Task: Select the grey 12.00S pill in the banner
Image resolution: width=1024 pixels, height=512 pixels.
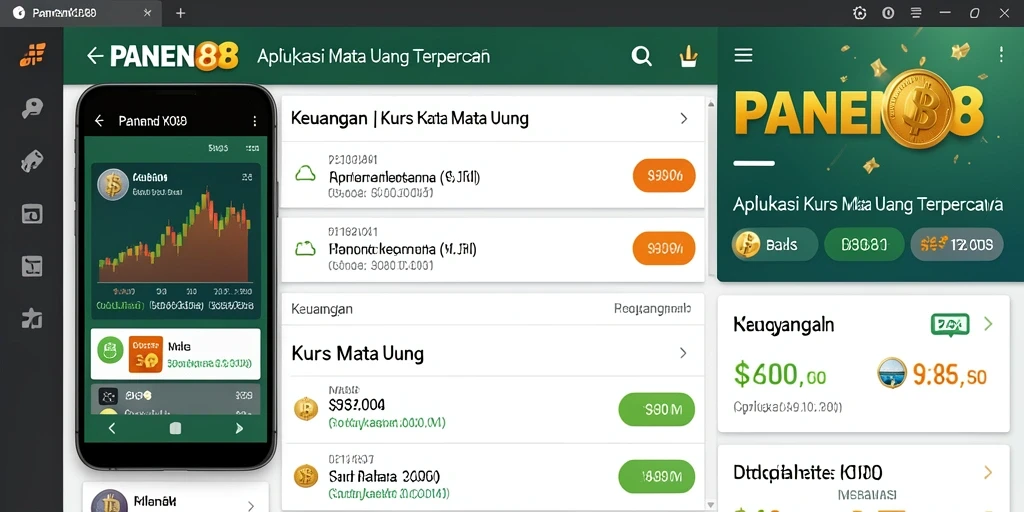Action: (x=957, y=245)
